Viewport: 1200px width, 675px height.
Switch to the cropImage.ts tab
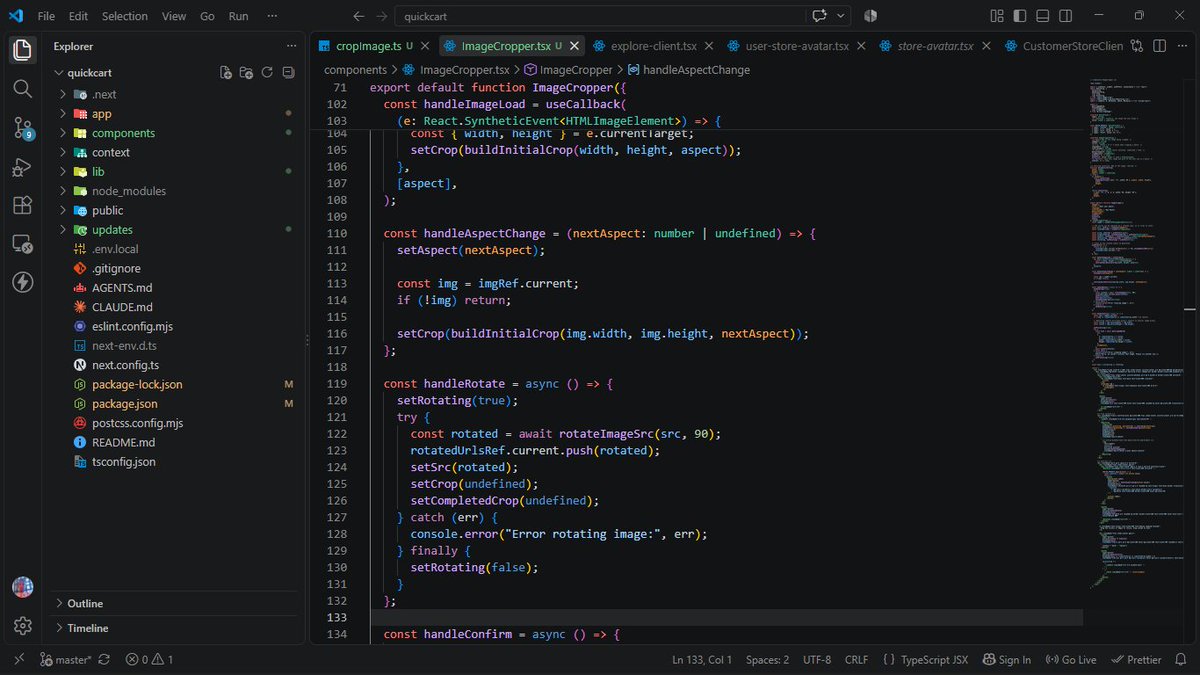click(368, 46)
